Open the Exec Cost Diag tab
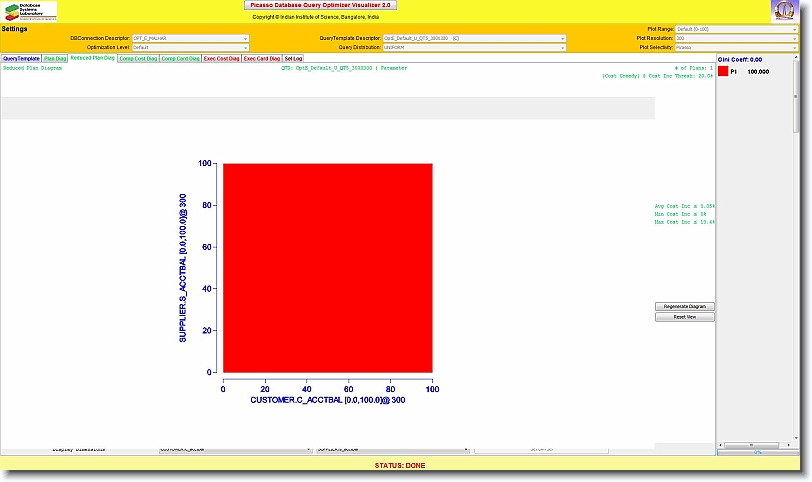 click(221, 59)
